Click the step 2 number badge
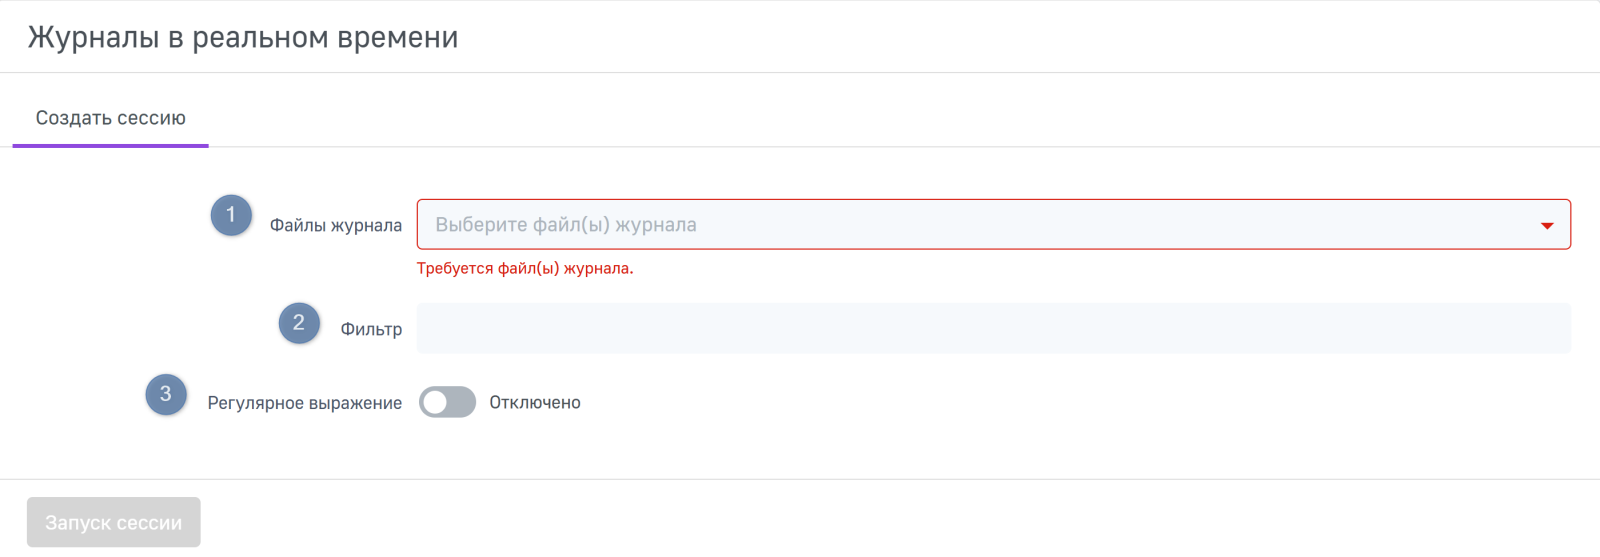 [x=299, y=323]
